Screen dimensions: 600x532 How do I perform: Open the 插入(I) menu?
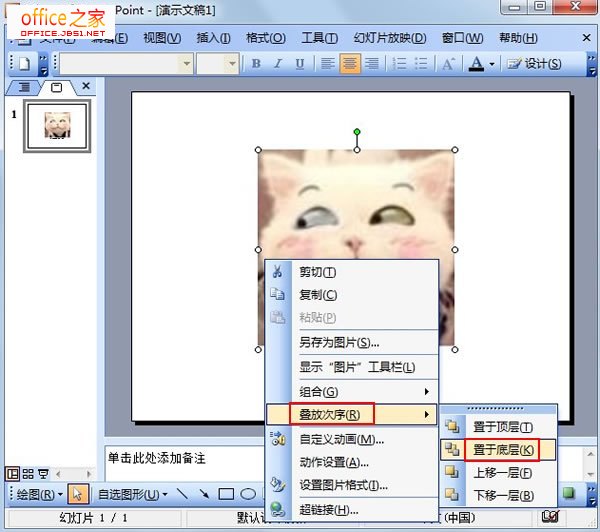[x=213, y=38]
